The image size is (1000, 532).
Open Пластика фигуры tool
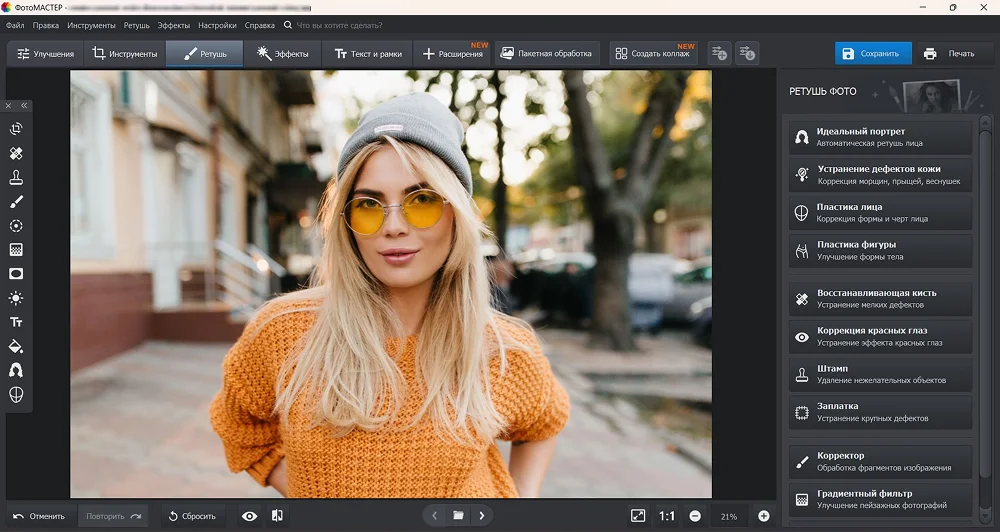pos(880,251)
